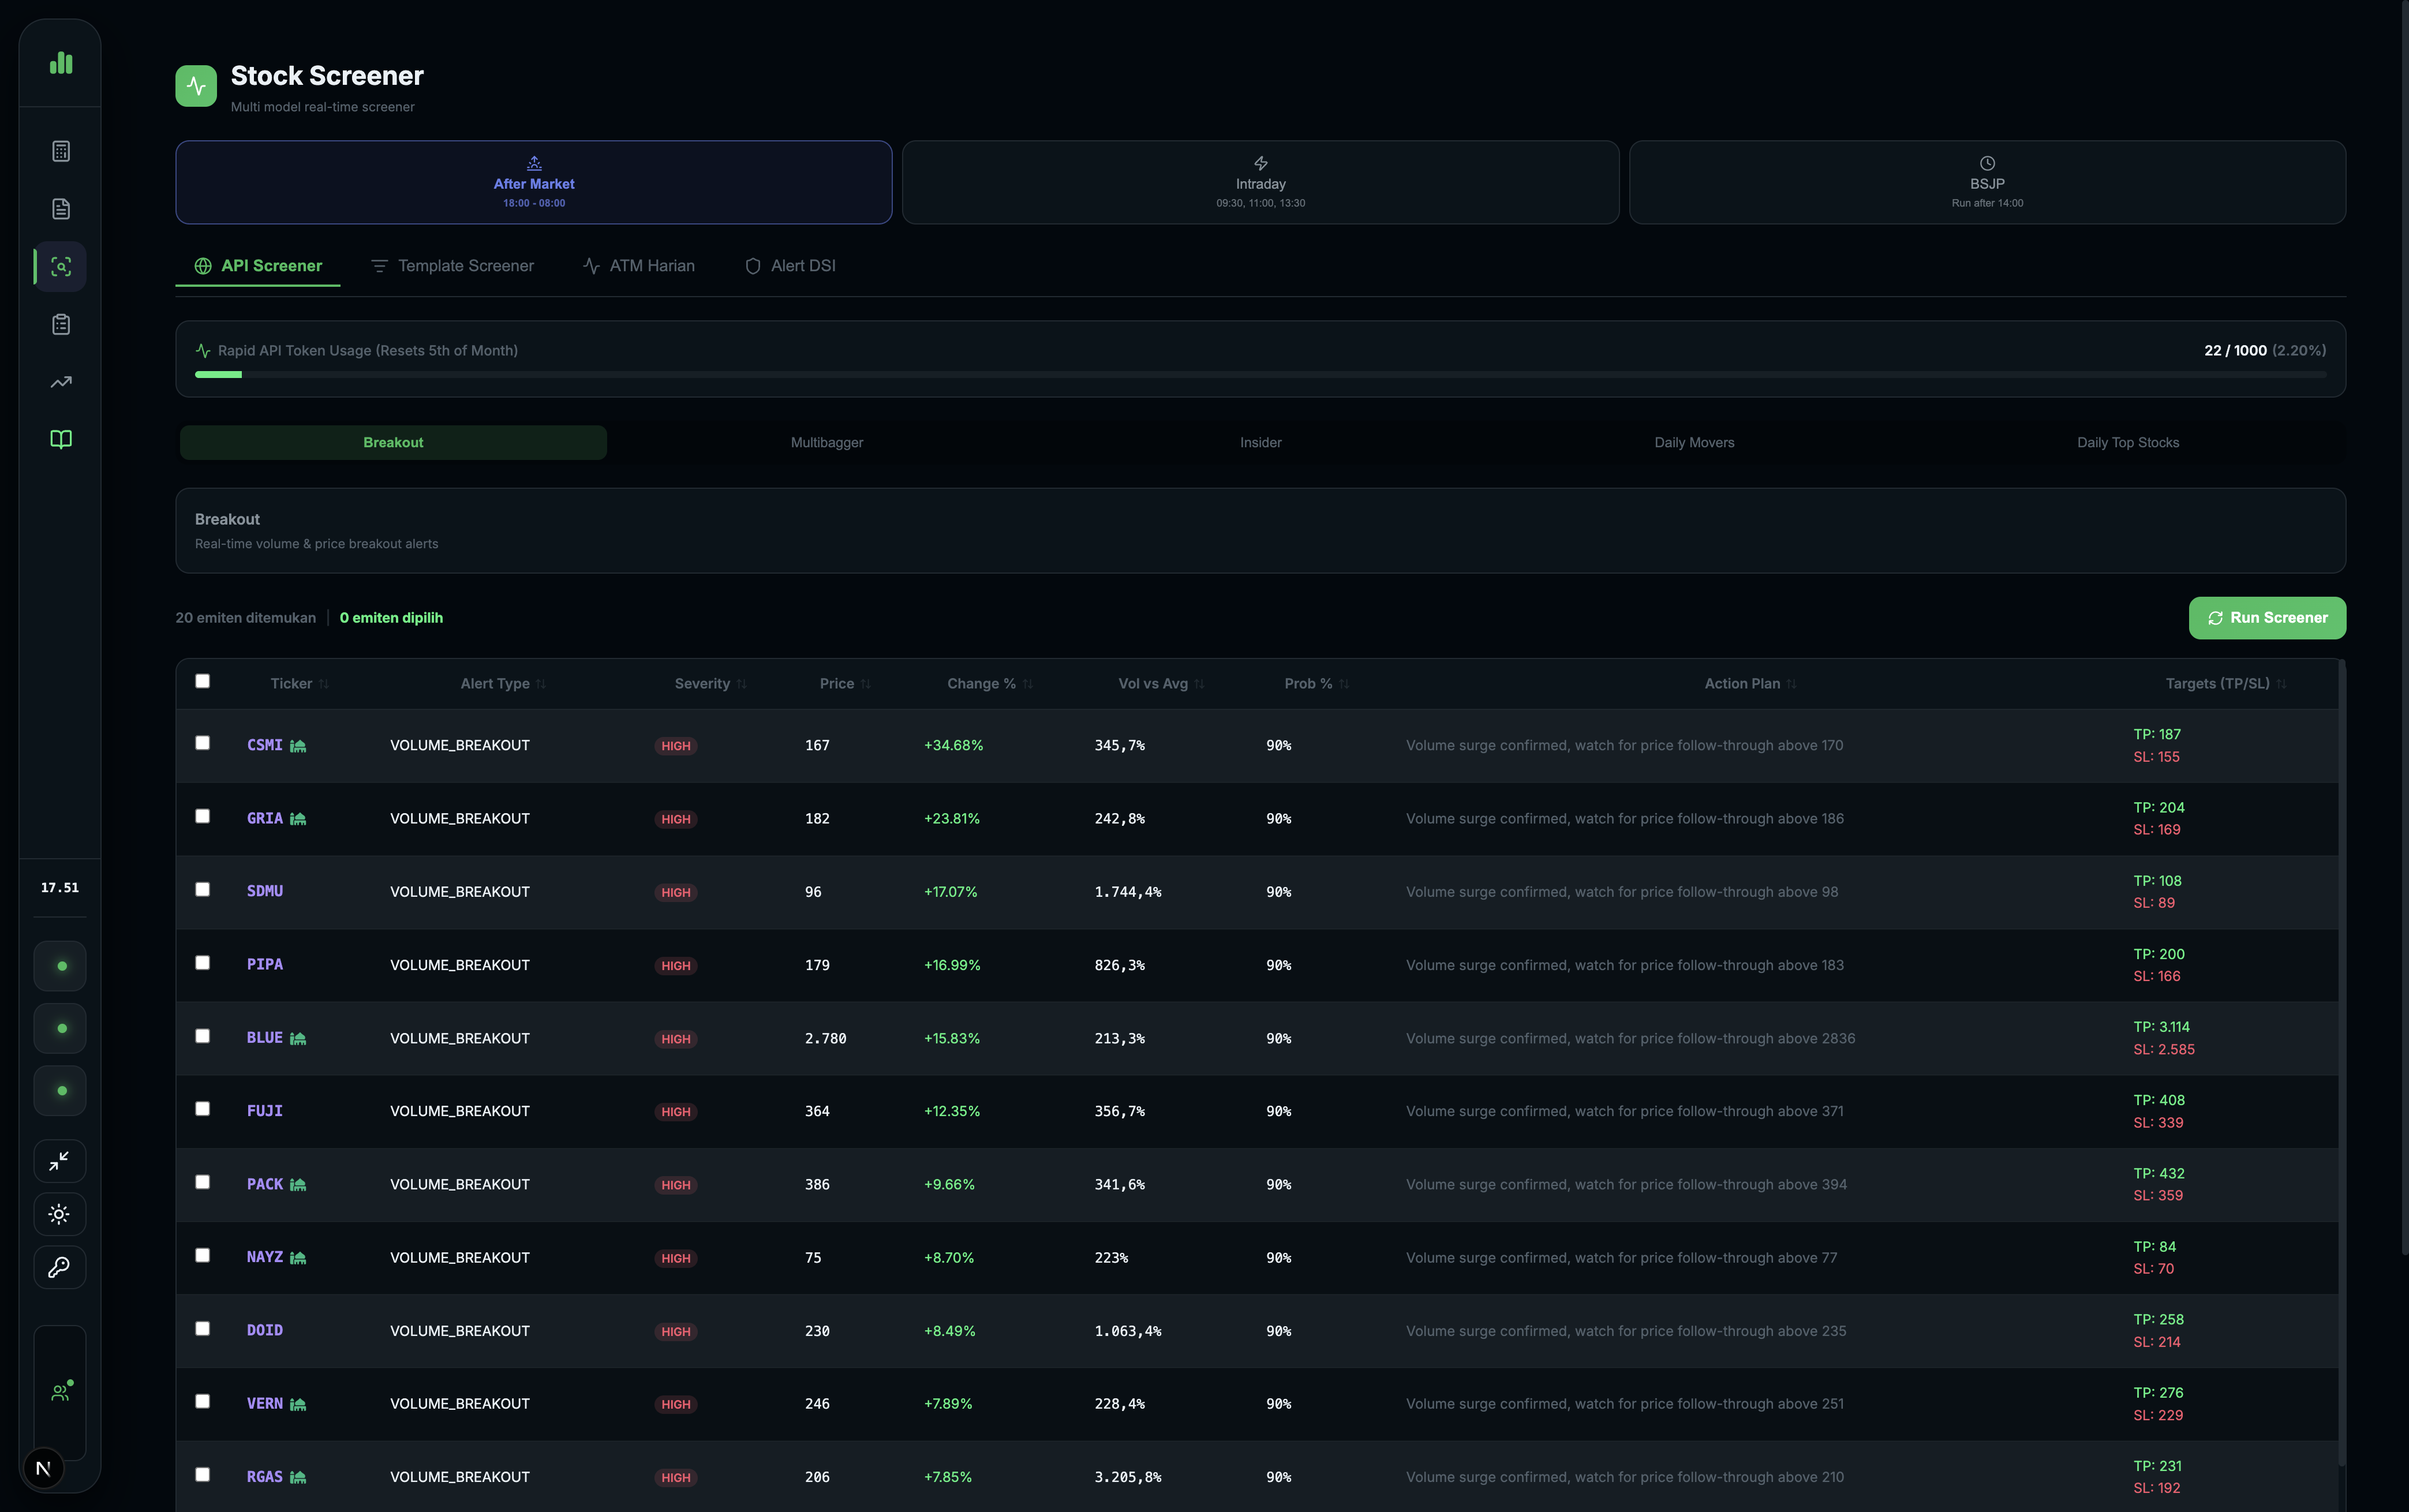Select the BSJP session card

1987,182
